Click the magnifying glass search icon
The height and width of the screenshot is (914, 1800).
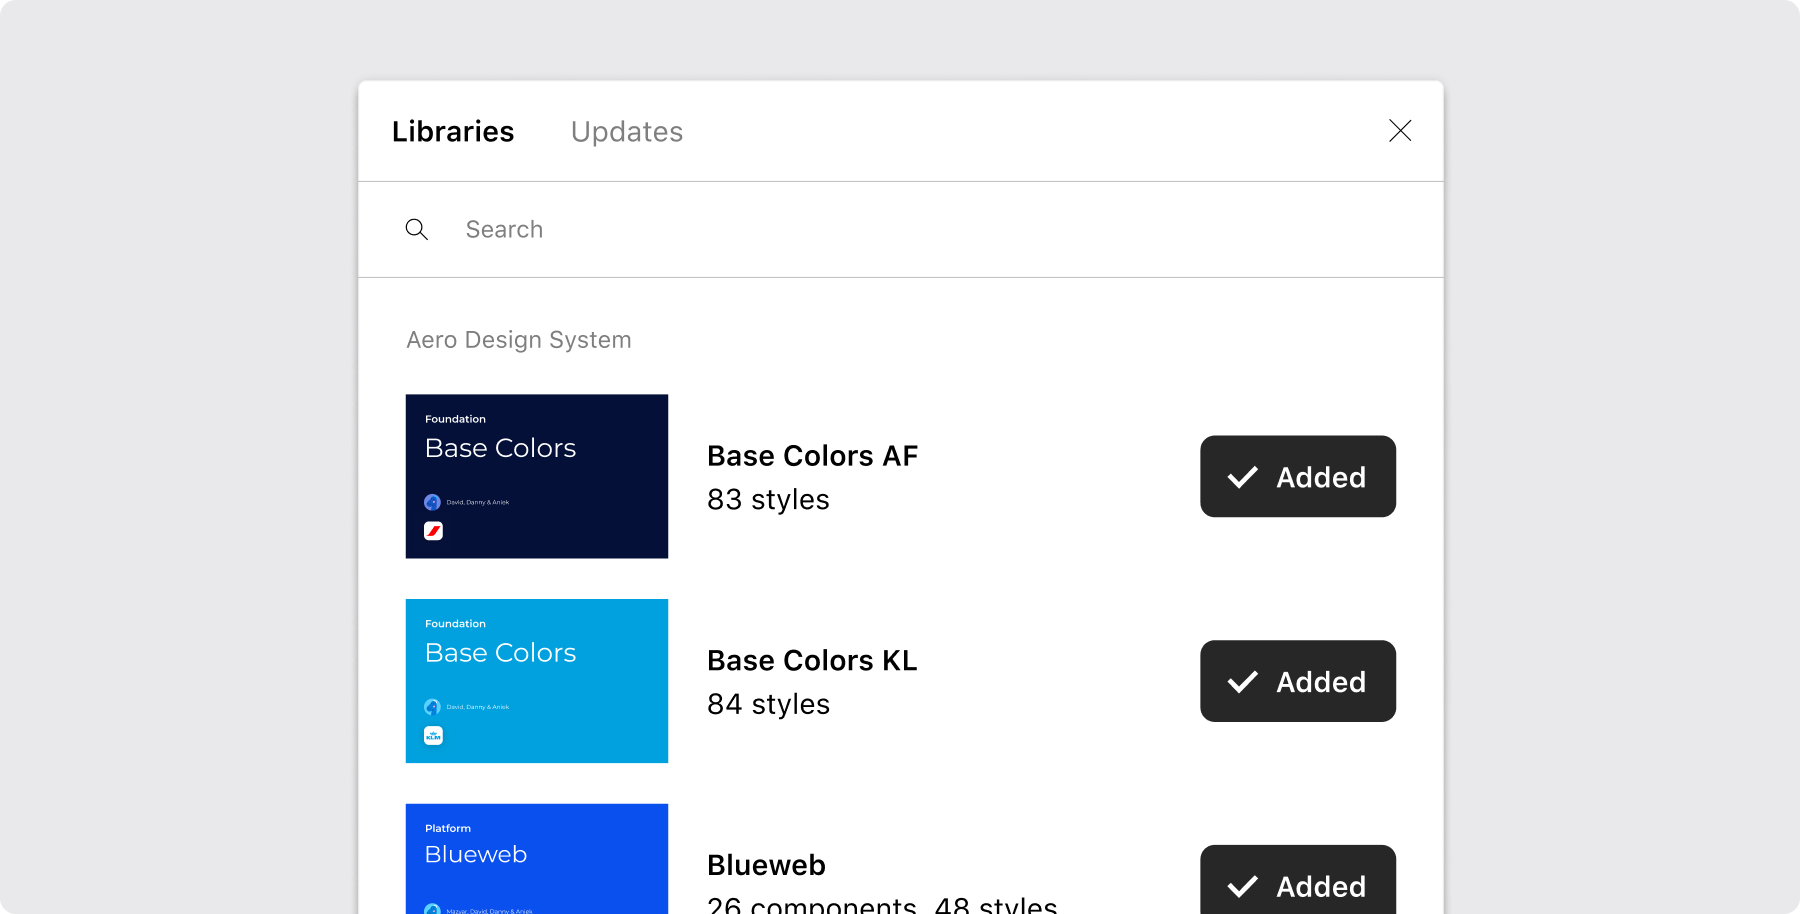(x=416, y=229)
